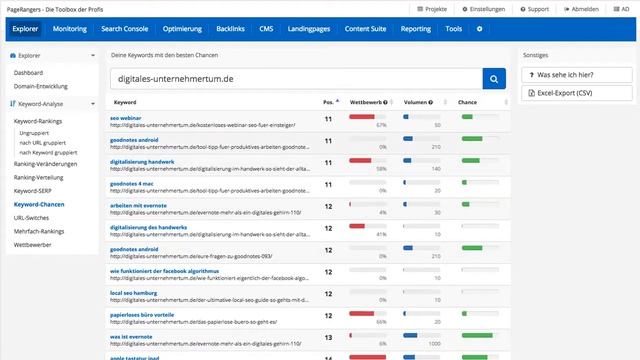Click the AD item in top bar

click(x=621, y=9)
